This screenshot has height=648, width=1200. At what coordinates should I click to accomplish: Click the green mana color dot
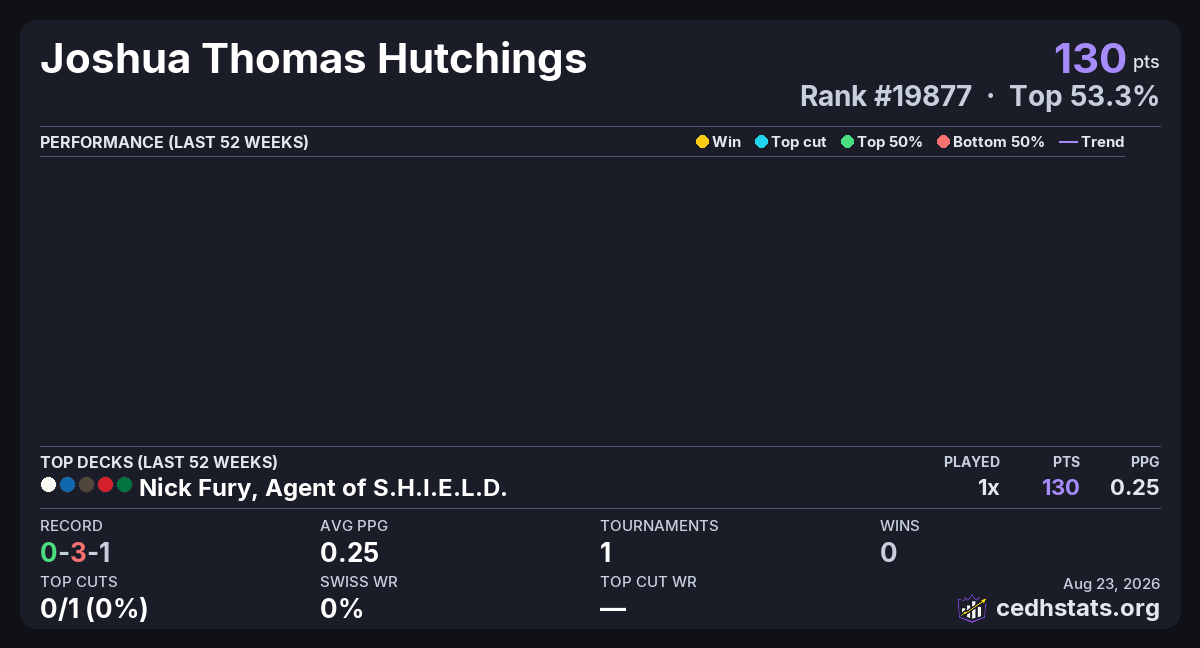click(x=124, y=485)
